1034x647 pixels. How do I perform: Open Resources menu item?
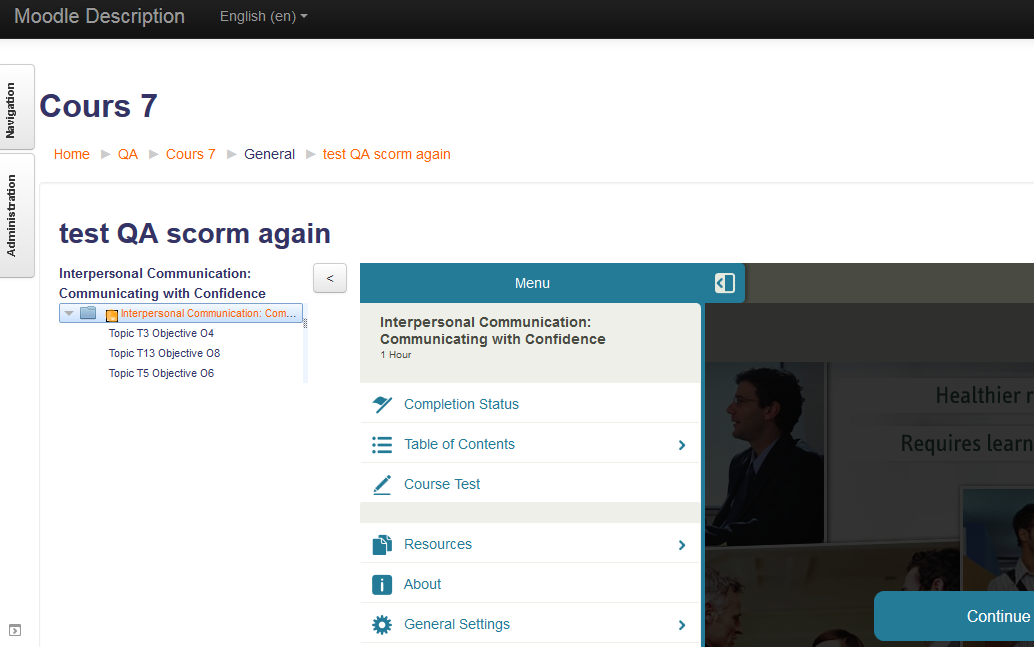(530, 544)
